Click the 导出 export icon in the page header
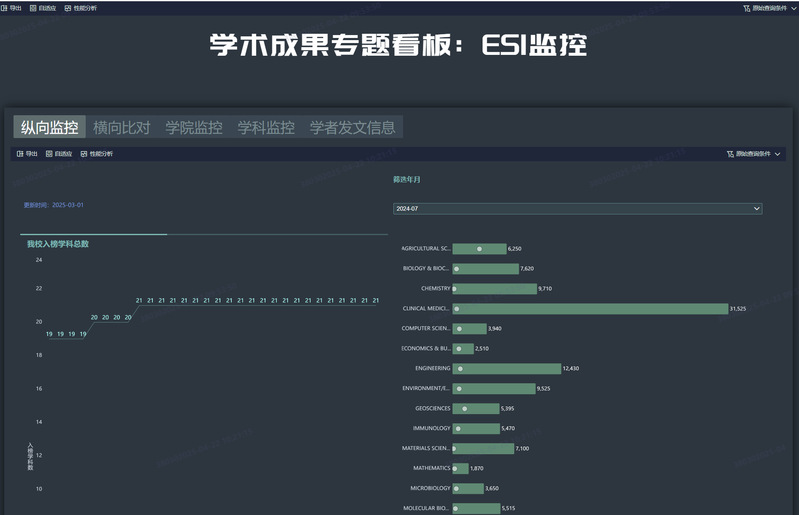The image size is (799, 515). click(6, 8)
